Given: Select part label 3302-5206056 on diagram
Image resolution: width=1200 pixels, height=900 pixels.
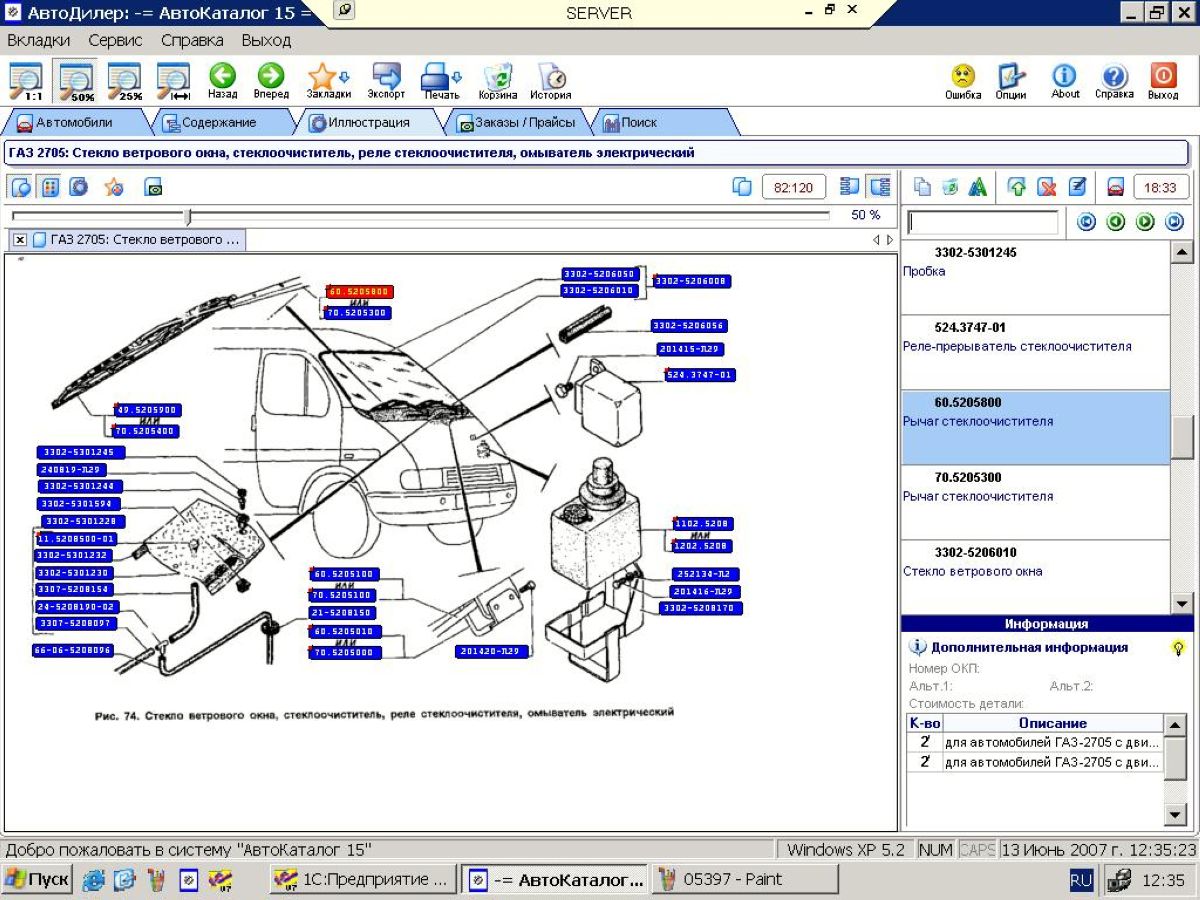Looking at the screenshot, I should (x=688, y=326).
